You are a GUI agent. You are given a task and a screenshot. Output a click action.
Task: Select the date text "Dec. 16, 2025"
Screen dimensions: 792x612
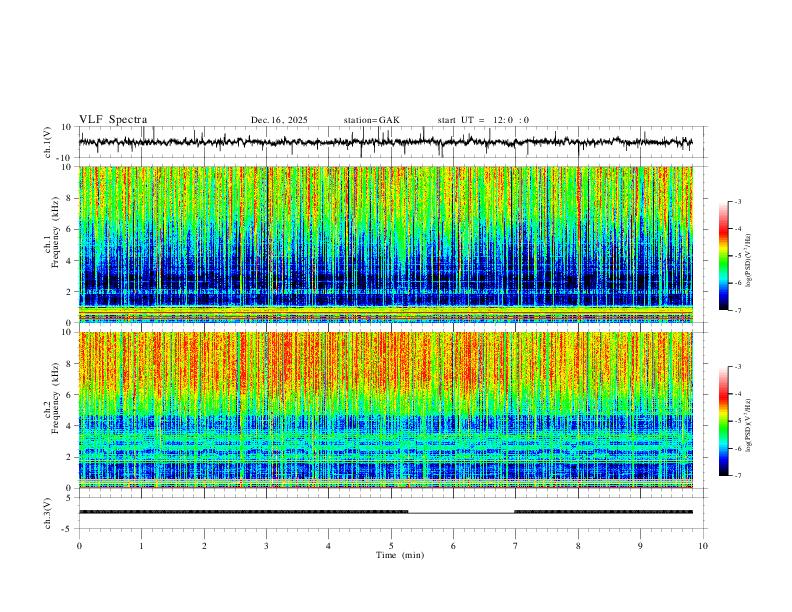(279, 120)
